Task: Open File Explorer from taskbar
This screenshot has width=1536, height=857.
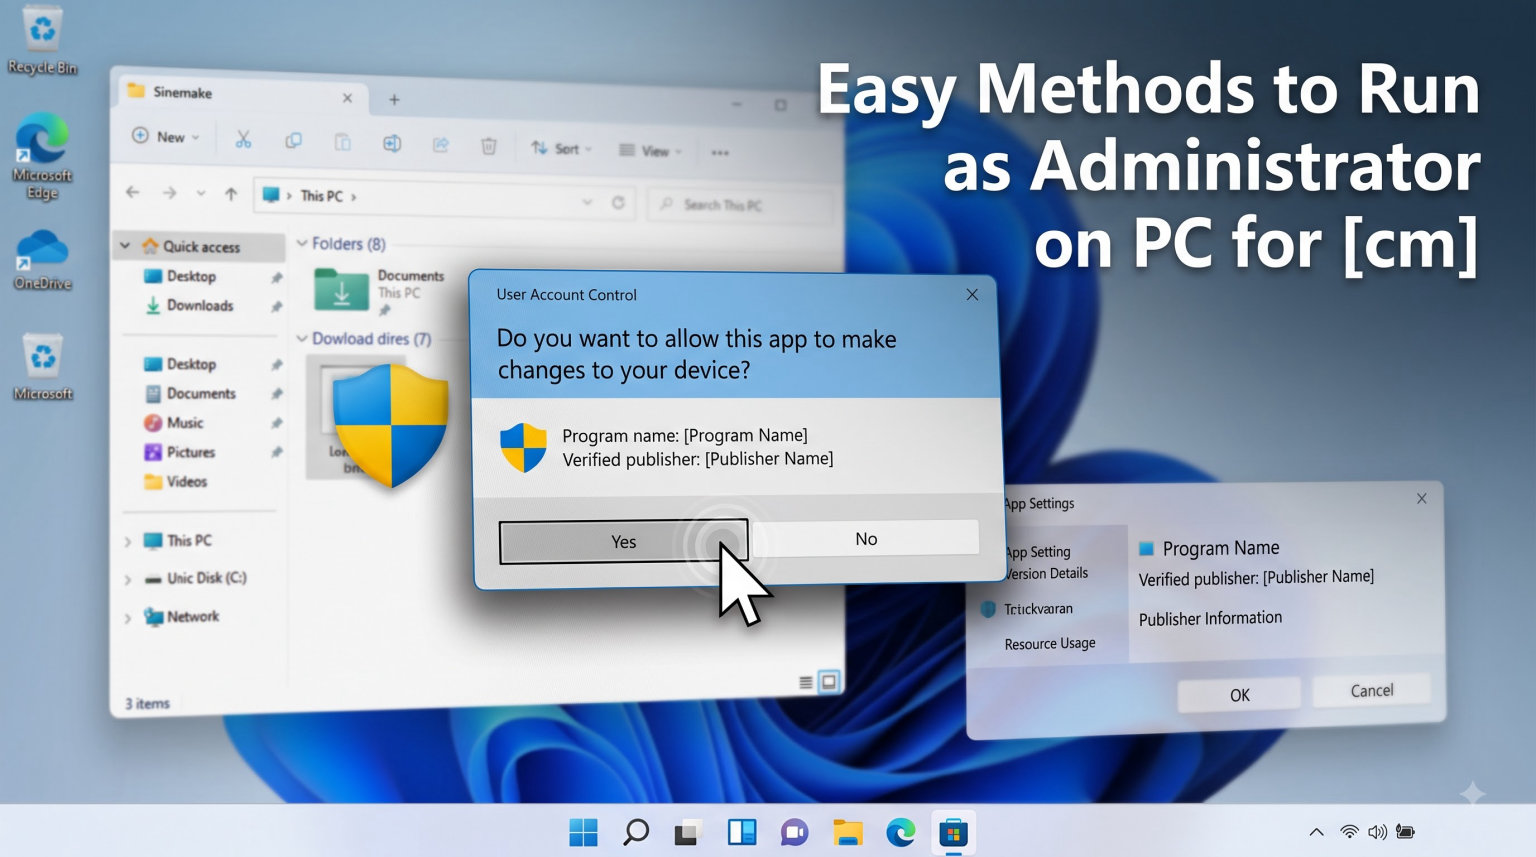Action: tap(848, 832)
